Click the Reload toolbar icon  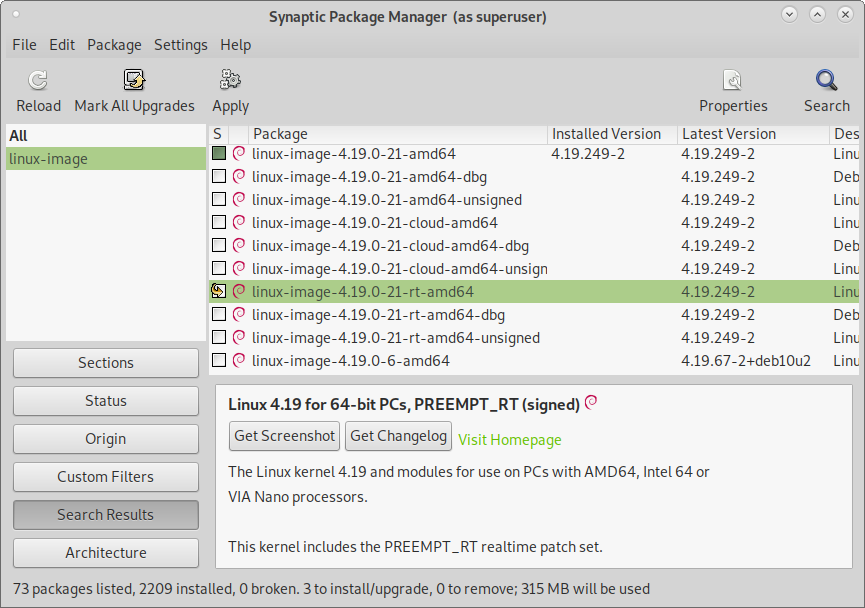point(38,81)
